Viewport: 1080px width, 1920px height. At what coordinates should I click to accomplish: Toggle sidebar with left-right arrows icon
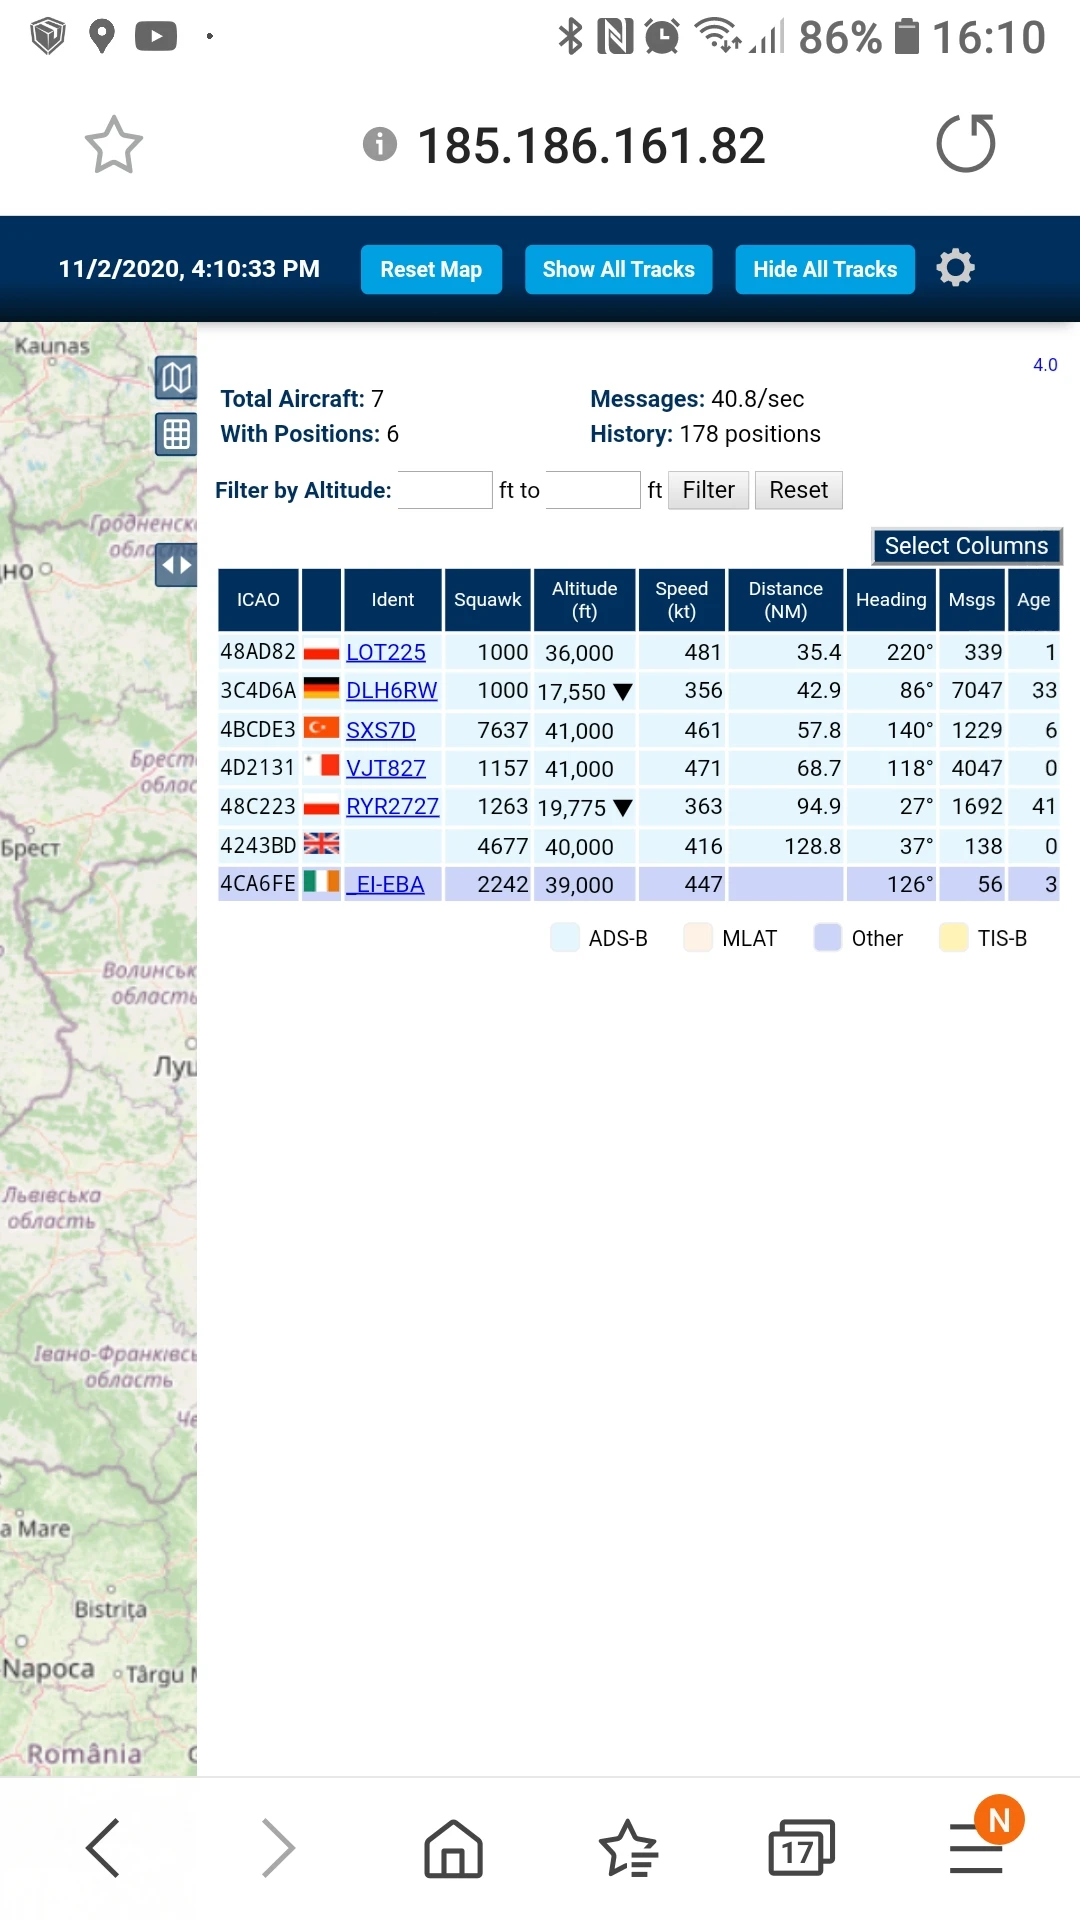pos(176,565)
